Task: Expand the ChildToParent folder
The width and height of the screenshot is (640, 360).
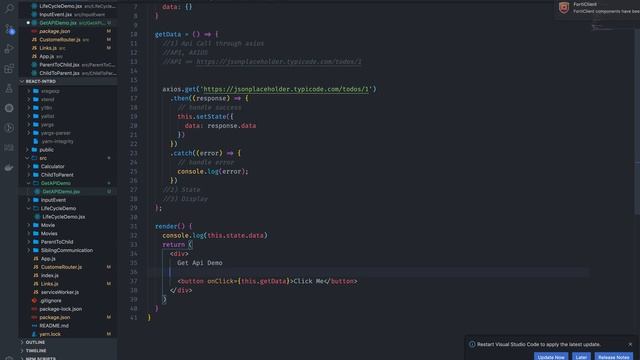Action: (68, 175)
